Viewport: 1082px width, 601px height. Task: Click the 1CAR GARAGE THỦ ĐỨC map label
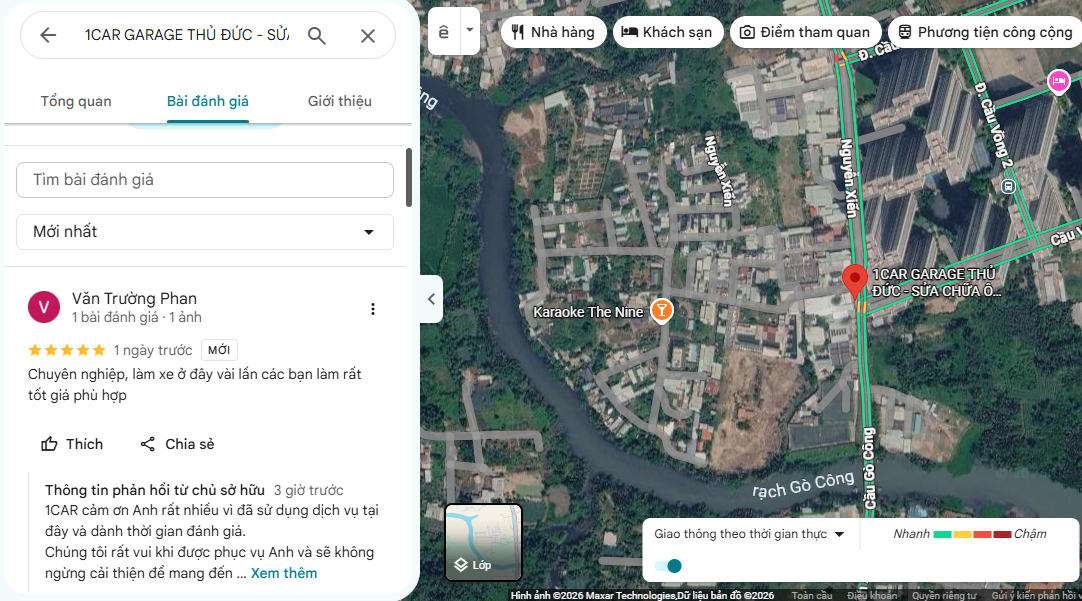(x=937, y=282)
